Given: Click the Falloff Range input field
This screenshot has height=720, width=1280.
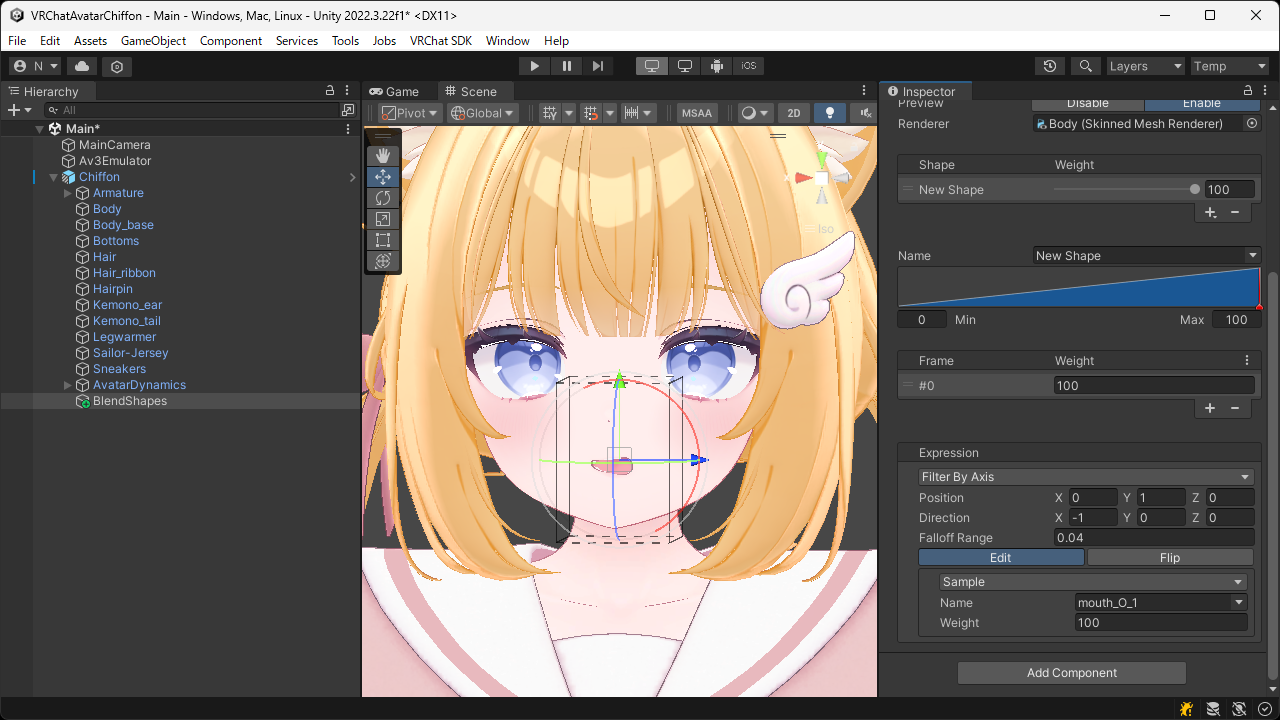Looking at the screenshot, I should coord(1153,538).
